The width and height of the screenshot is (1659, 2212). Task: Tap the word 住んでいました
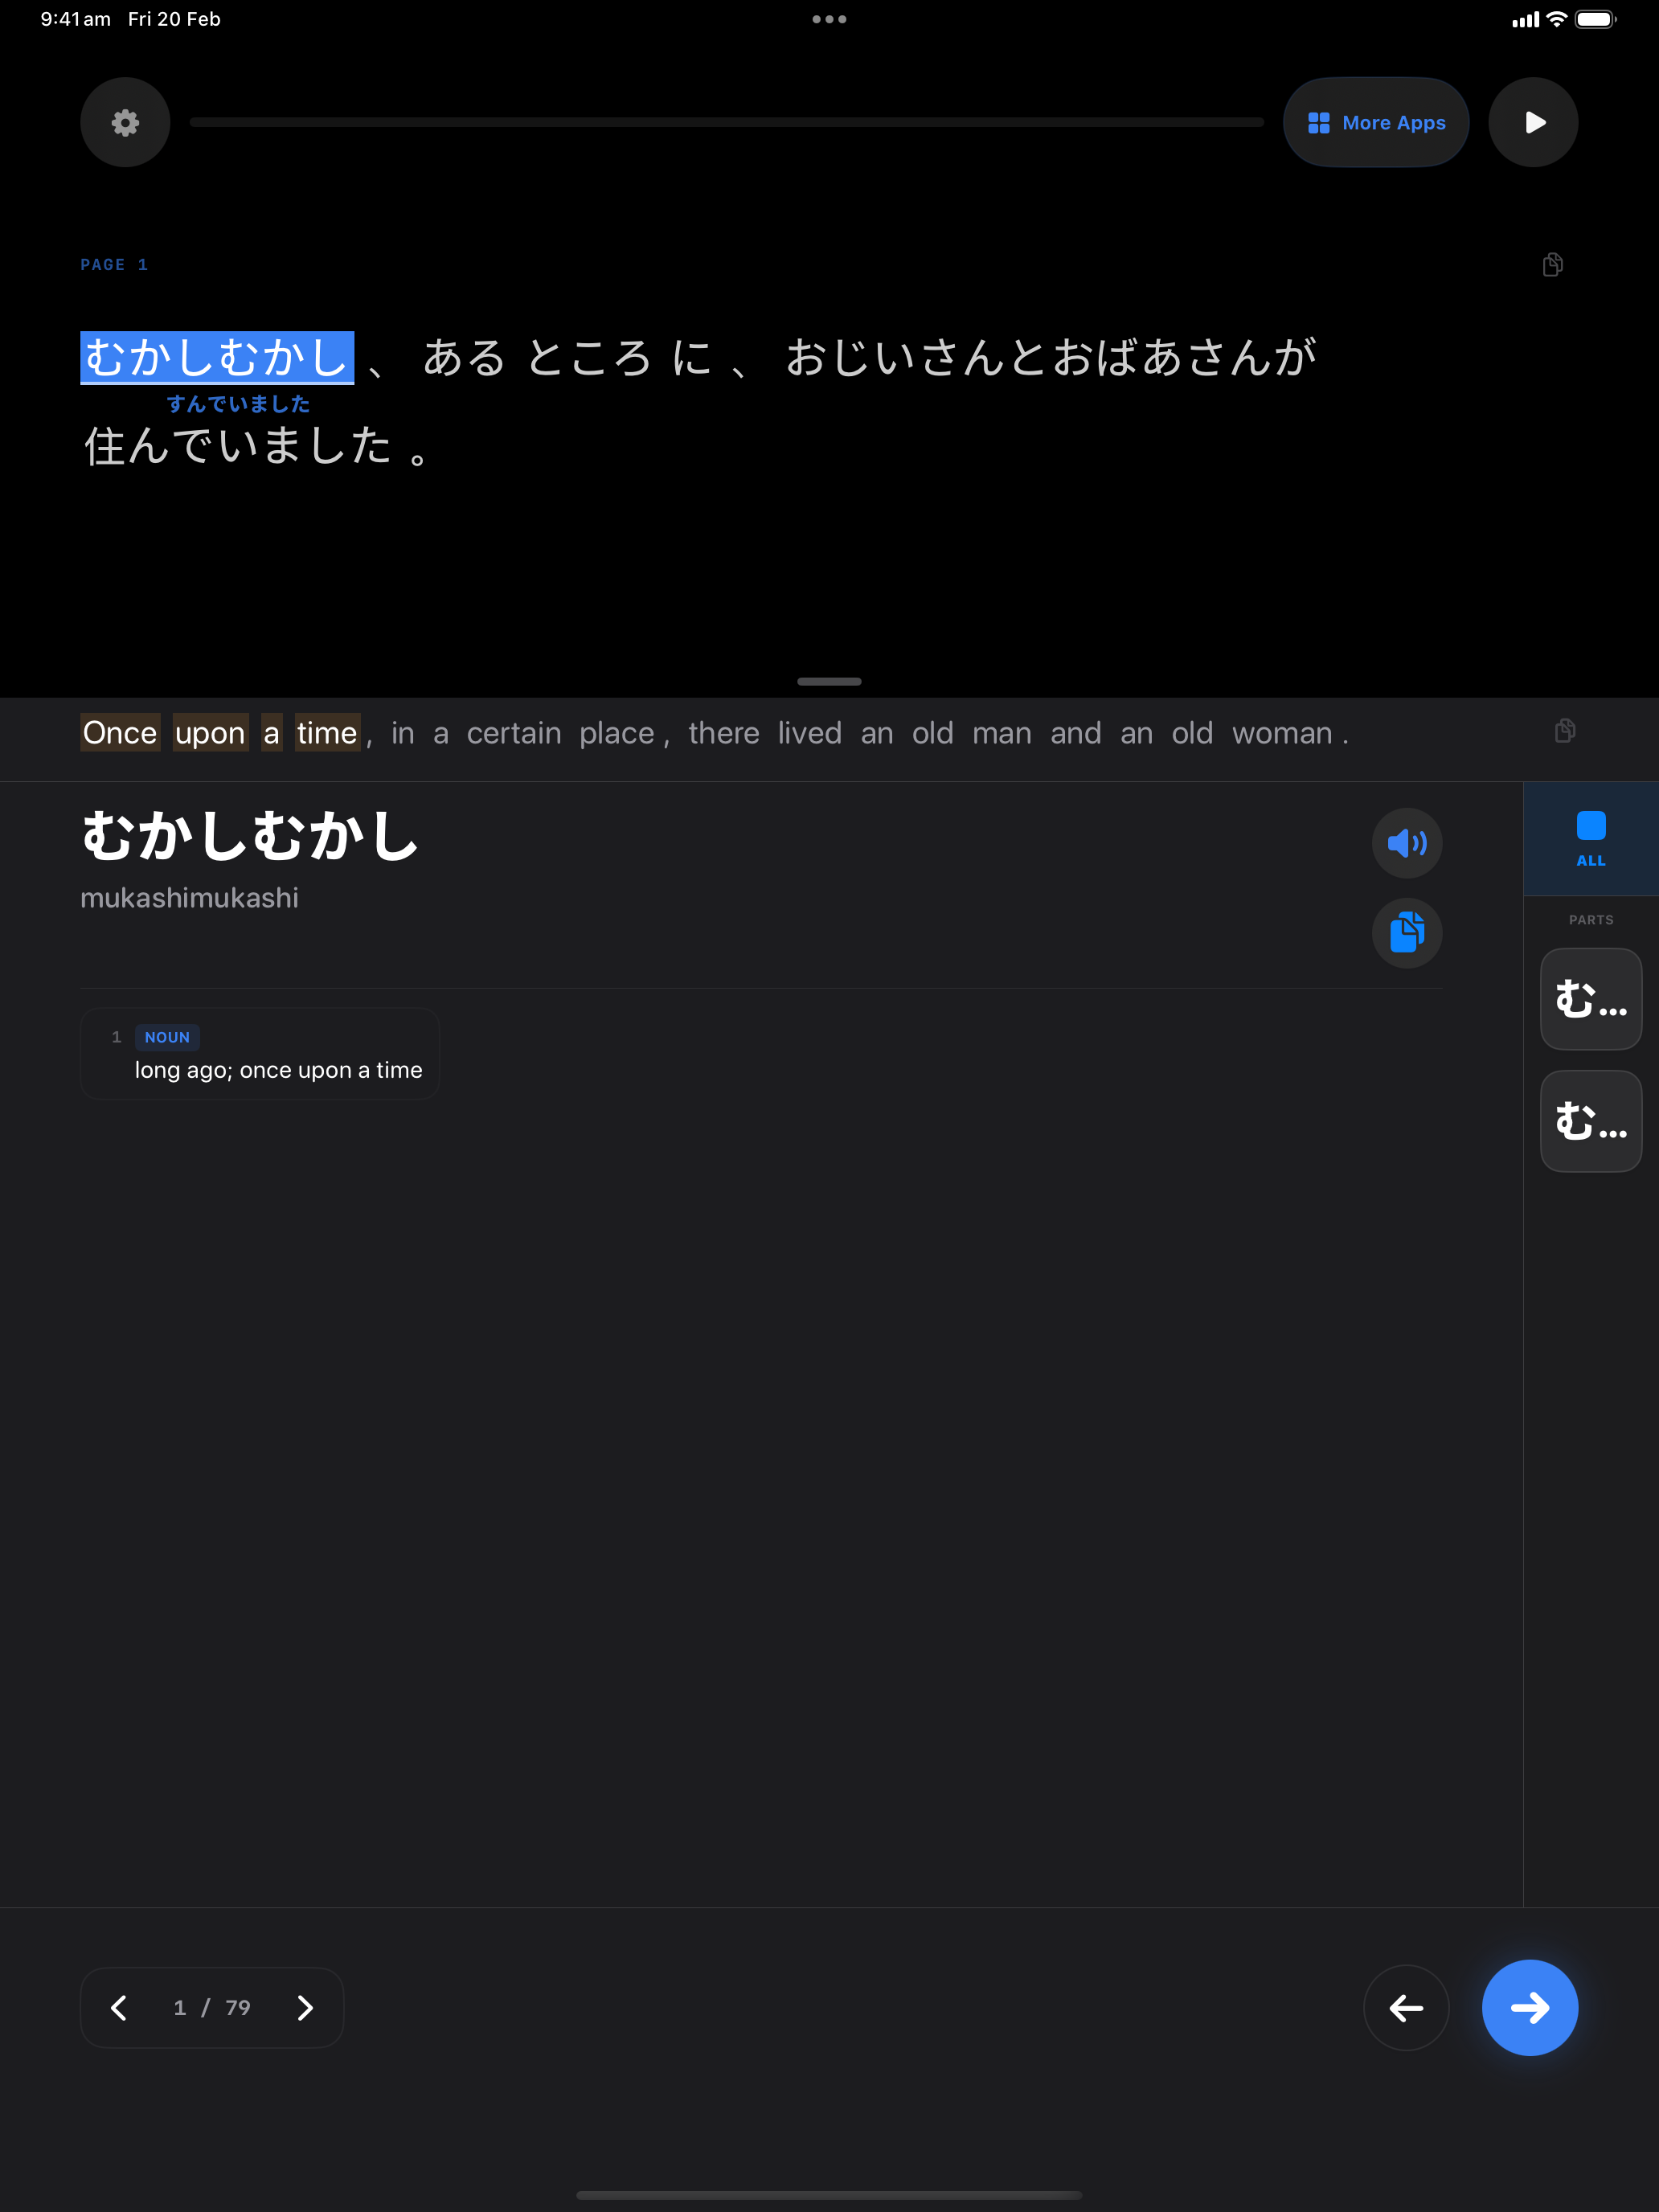(238, 445)
